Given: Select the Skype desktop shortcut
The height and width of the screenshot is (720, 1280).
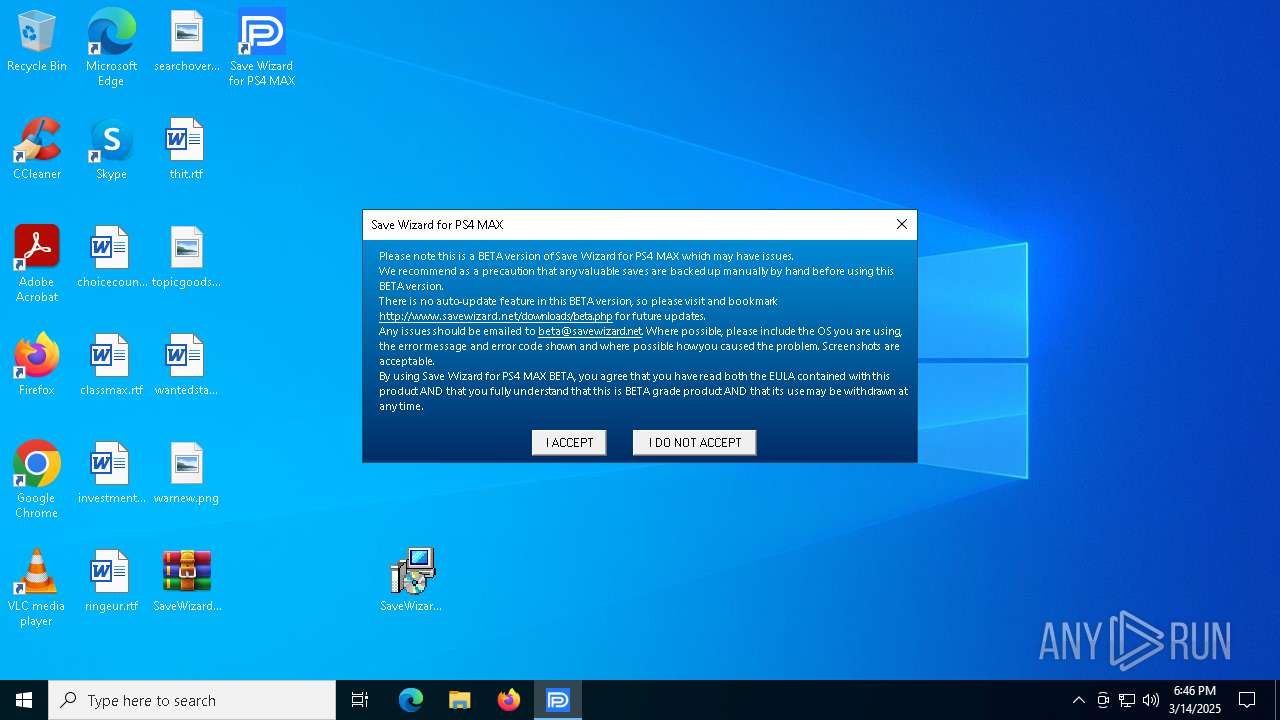Looking at the screenshot, I should pos(111,150).
